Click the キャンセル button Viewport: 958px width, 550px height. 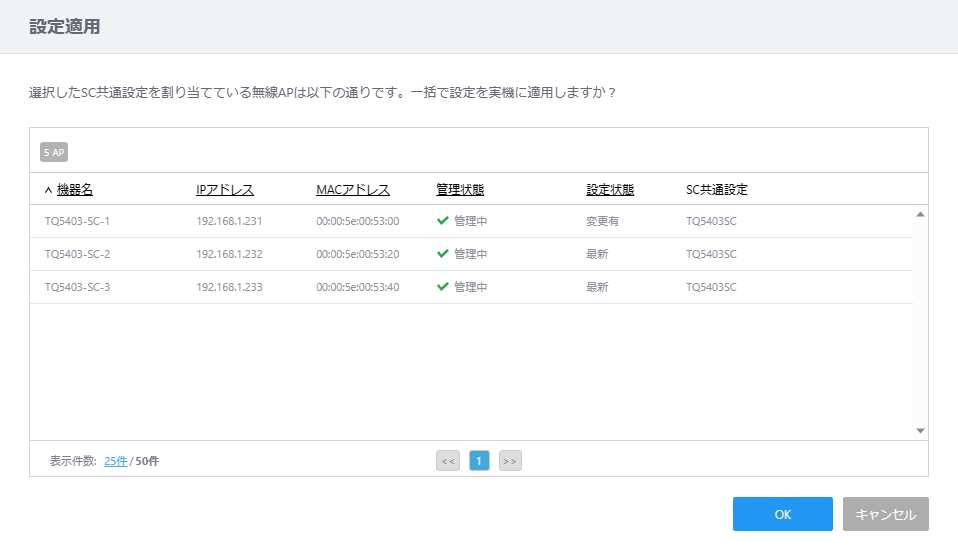(886, 514)
